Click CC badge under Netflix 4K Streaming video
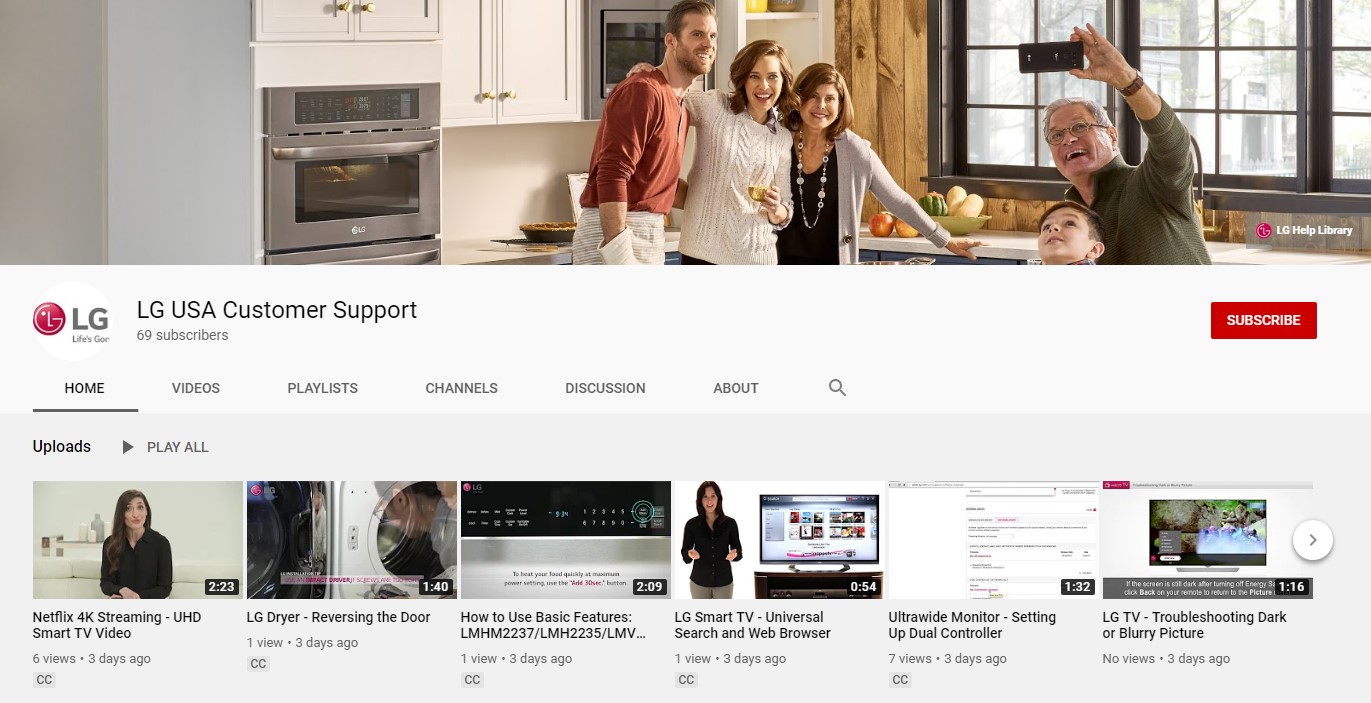This screenshot has width=1371, height=703. pyautogui.click(x=44, y=680)
